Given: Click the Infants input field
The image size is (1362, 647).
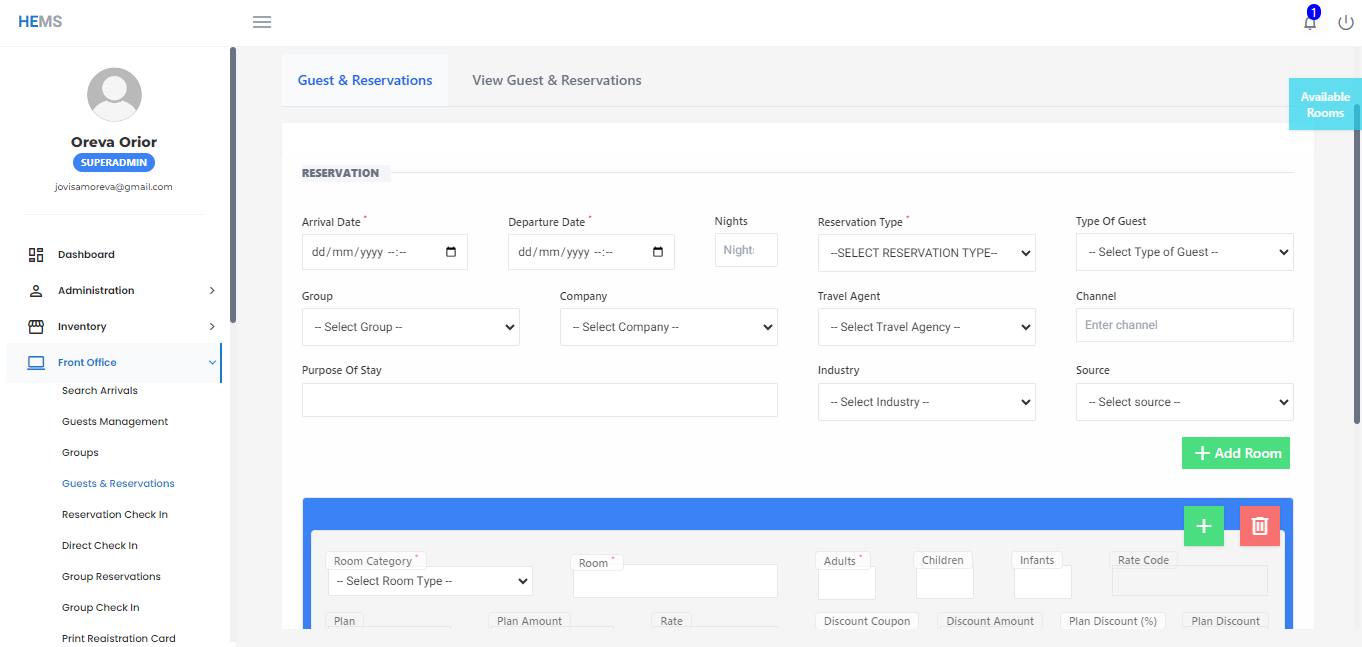Looking at the screenshot, I should (1043, 582).
